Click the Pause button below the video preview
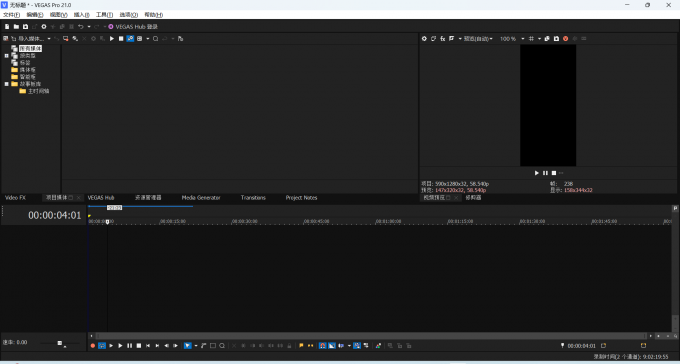 546,173
